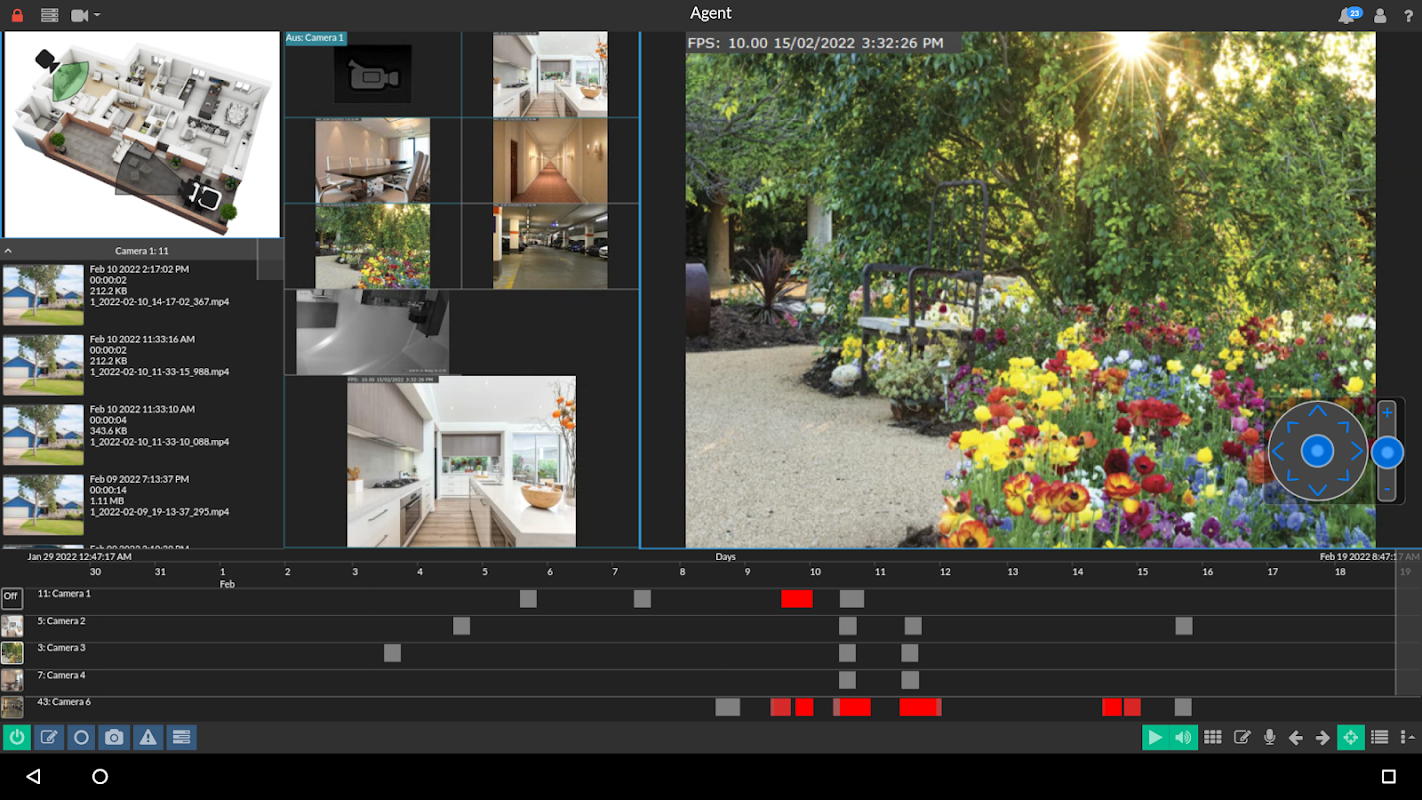Click the 43: Camera 6 timeline label
Image resolution: width=1422 pixels, height=800 pixels.
64,702
